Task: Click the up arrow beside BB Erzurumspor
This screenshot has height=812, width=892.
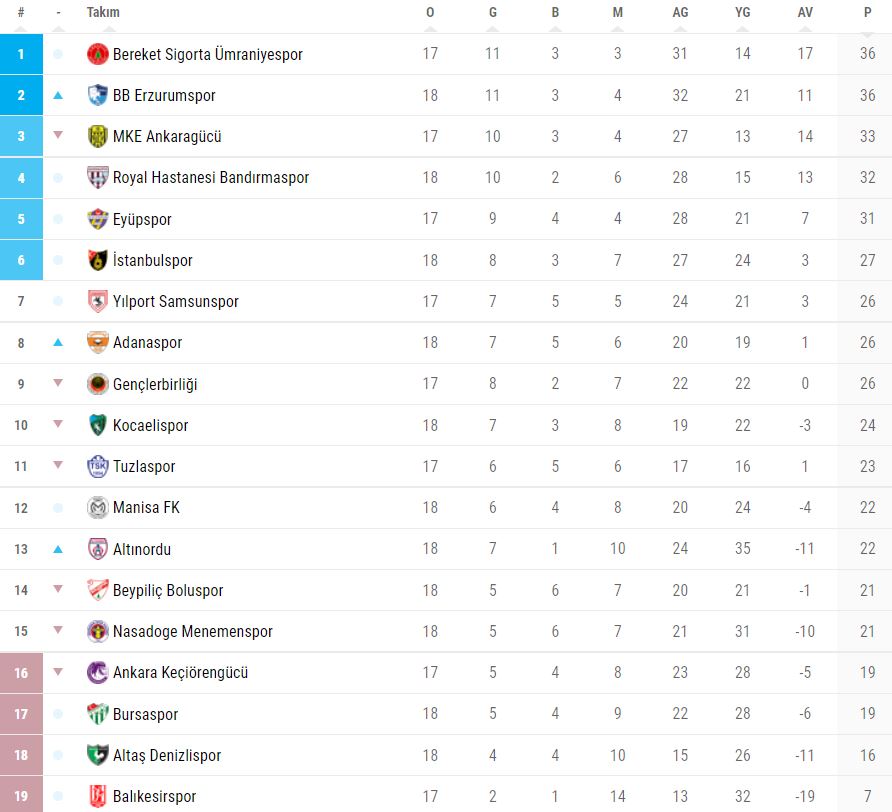Action: pos(58,95)
